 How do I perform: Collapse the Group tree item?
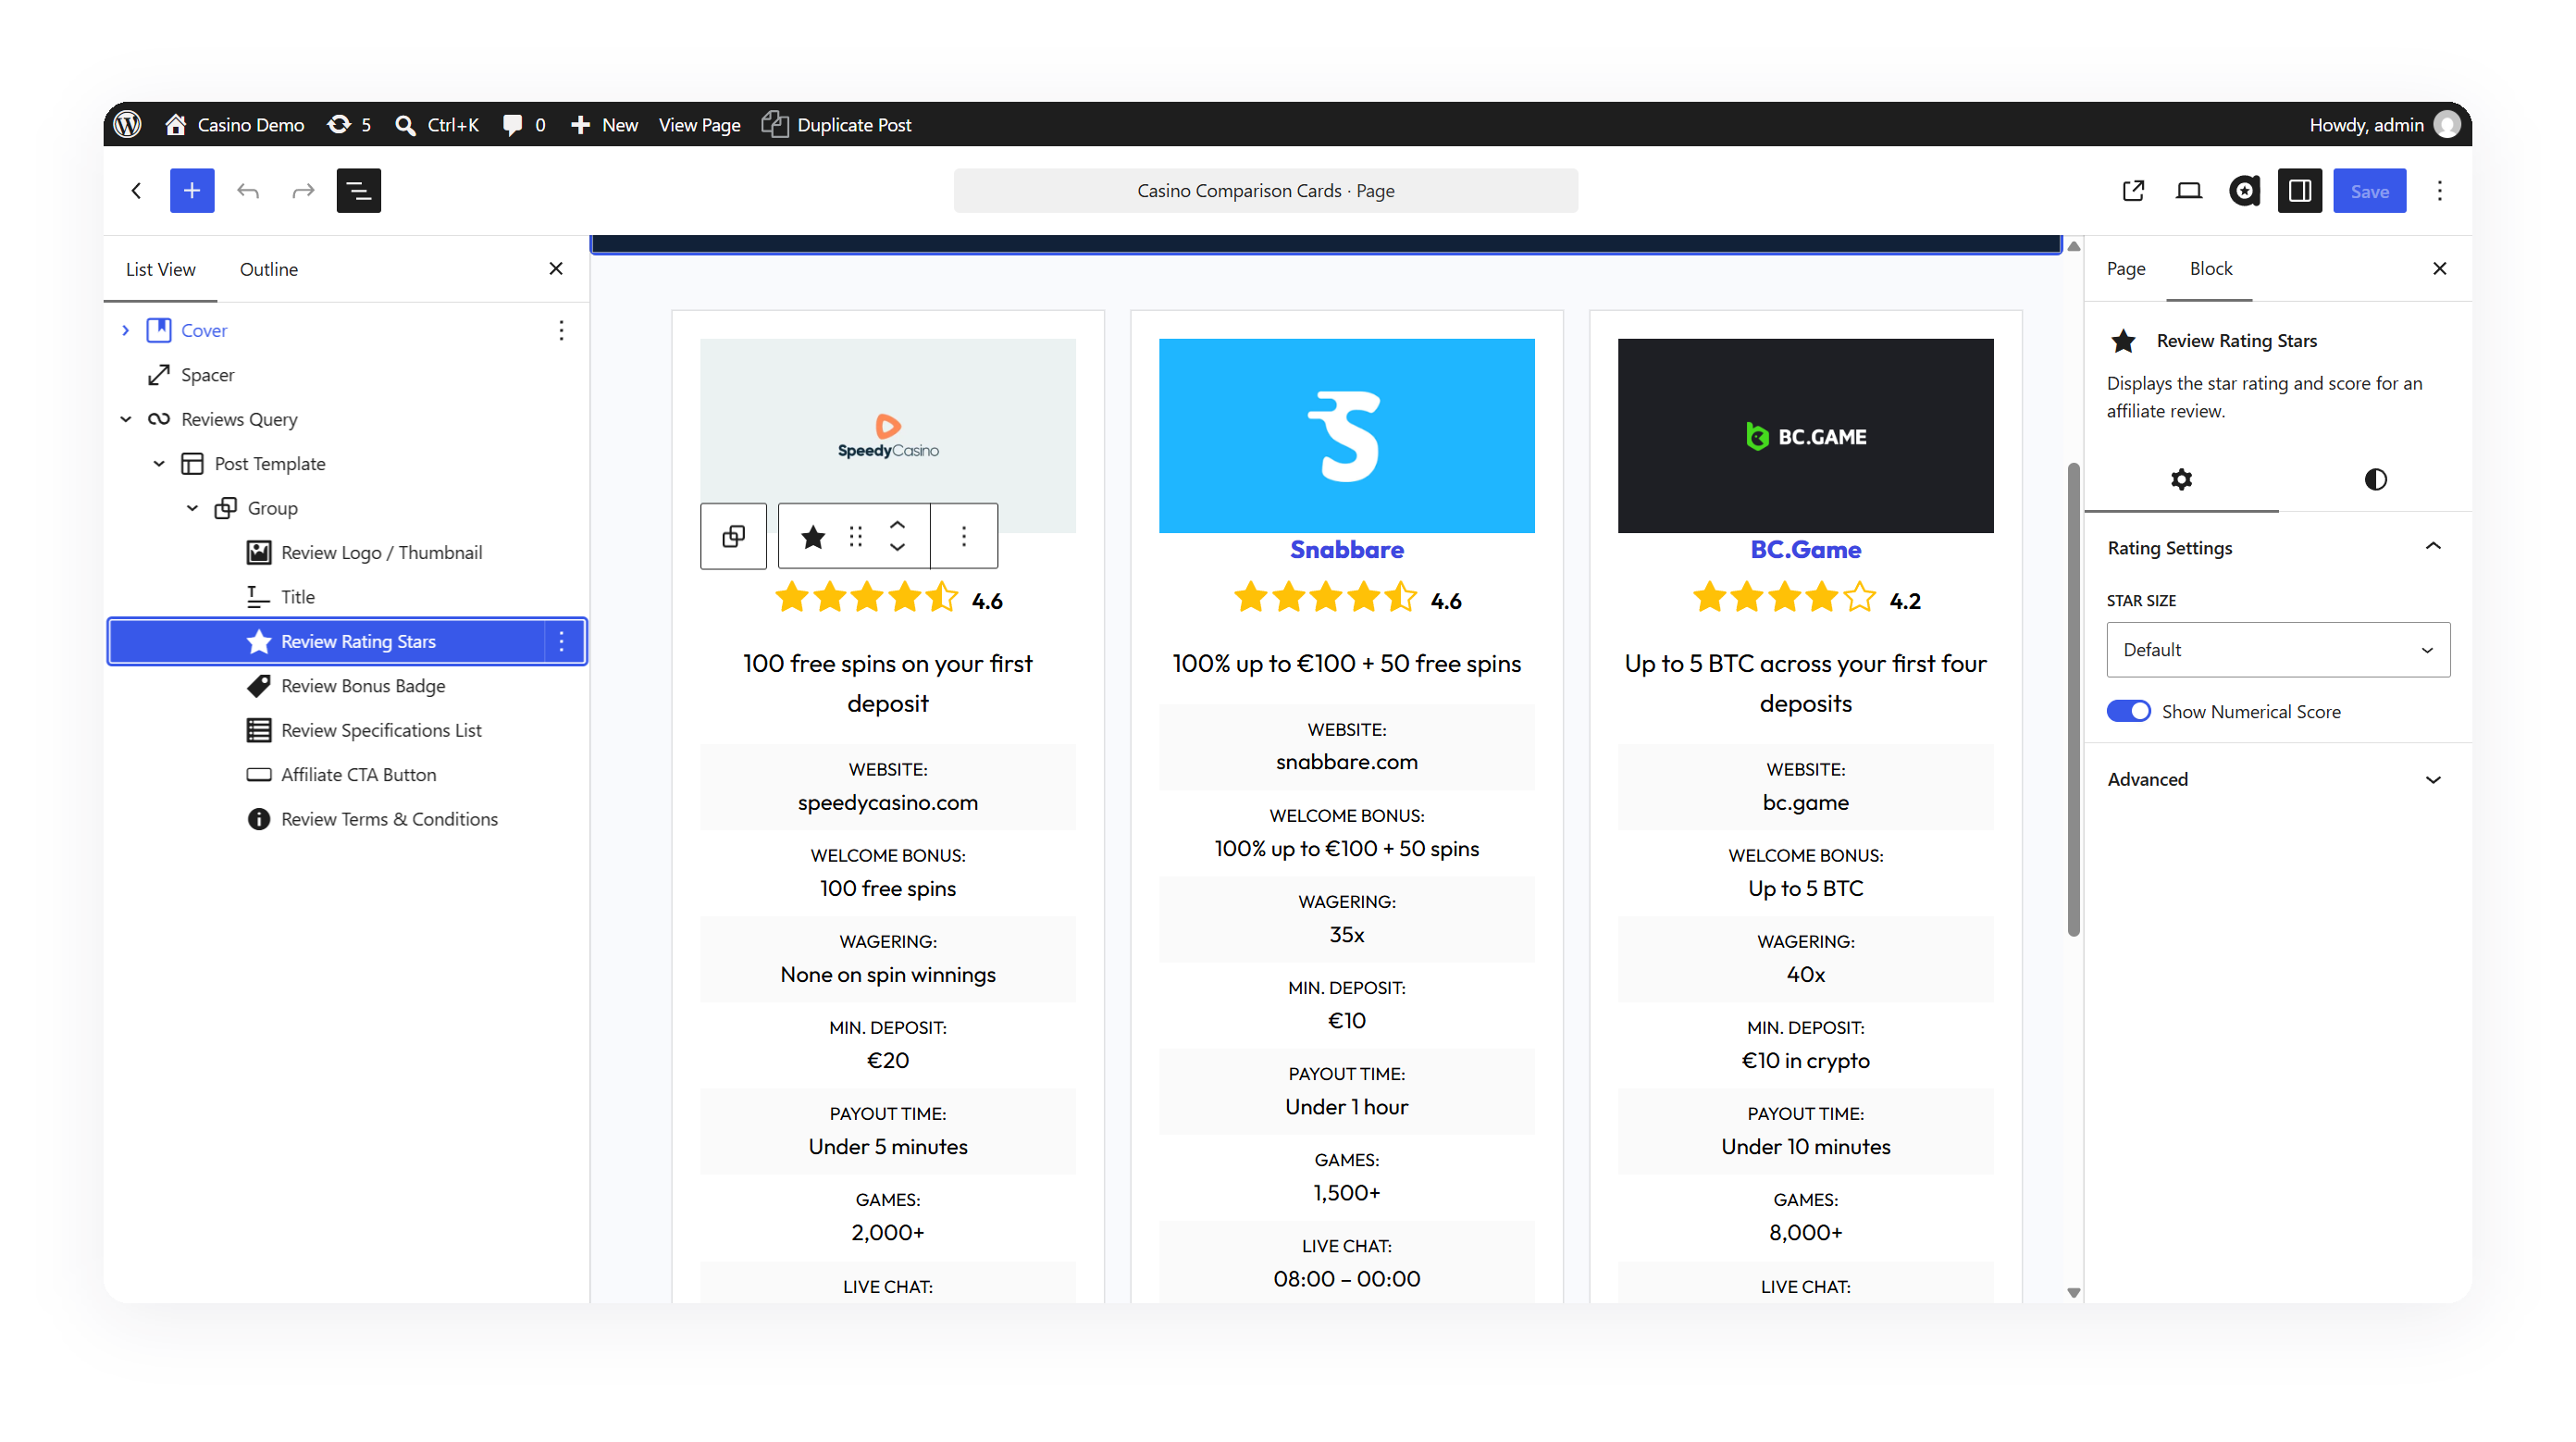[192, 508]
